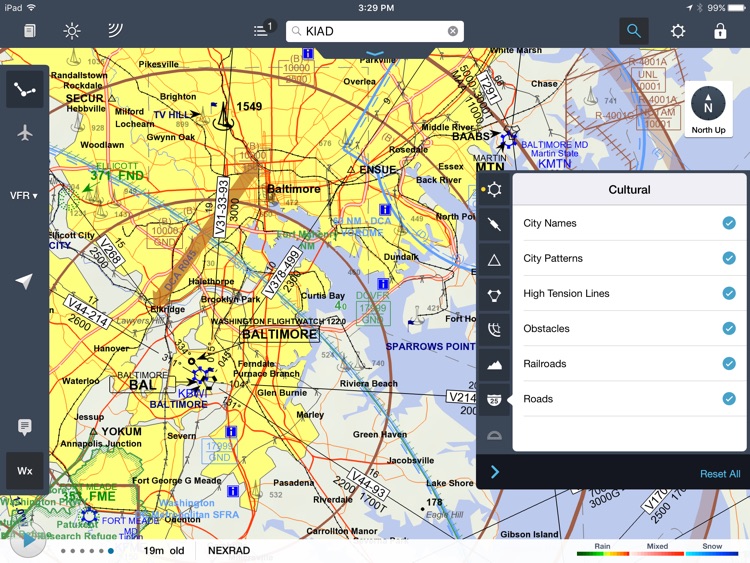Toggle City Names checkmark

click(x=729, y=223)
